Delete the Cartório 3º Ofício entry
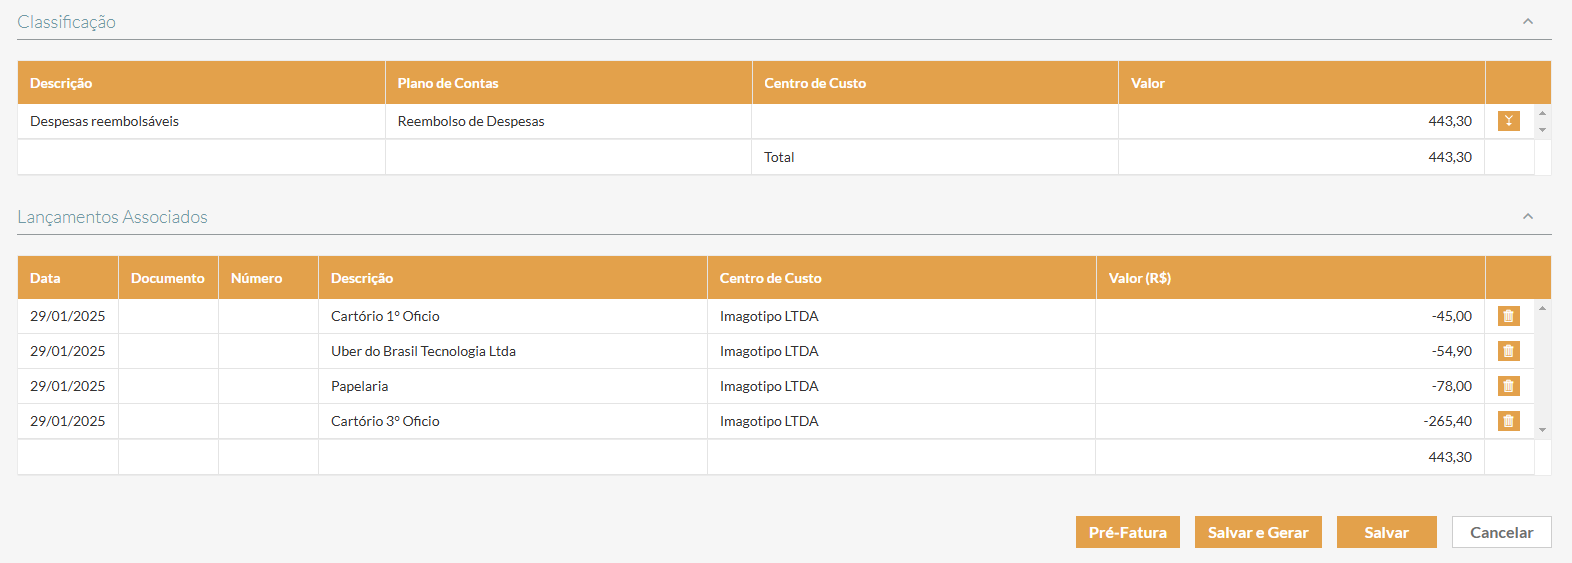The width and height of the screenshot is (1572, 563). (x=1508, y=421)
